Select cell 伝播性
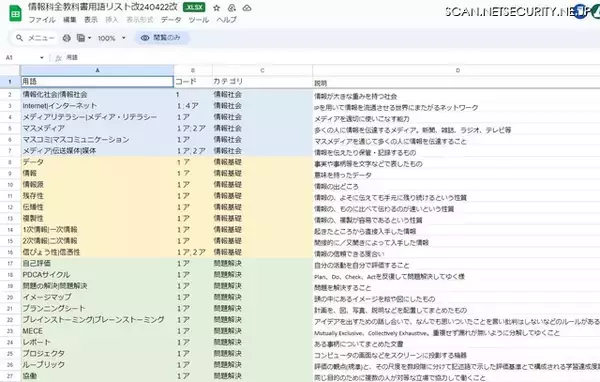 click(97, 207)
